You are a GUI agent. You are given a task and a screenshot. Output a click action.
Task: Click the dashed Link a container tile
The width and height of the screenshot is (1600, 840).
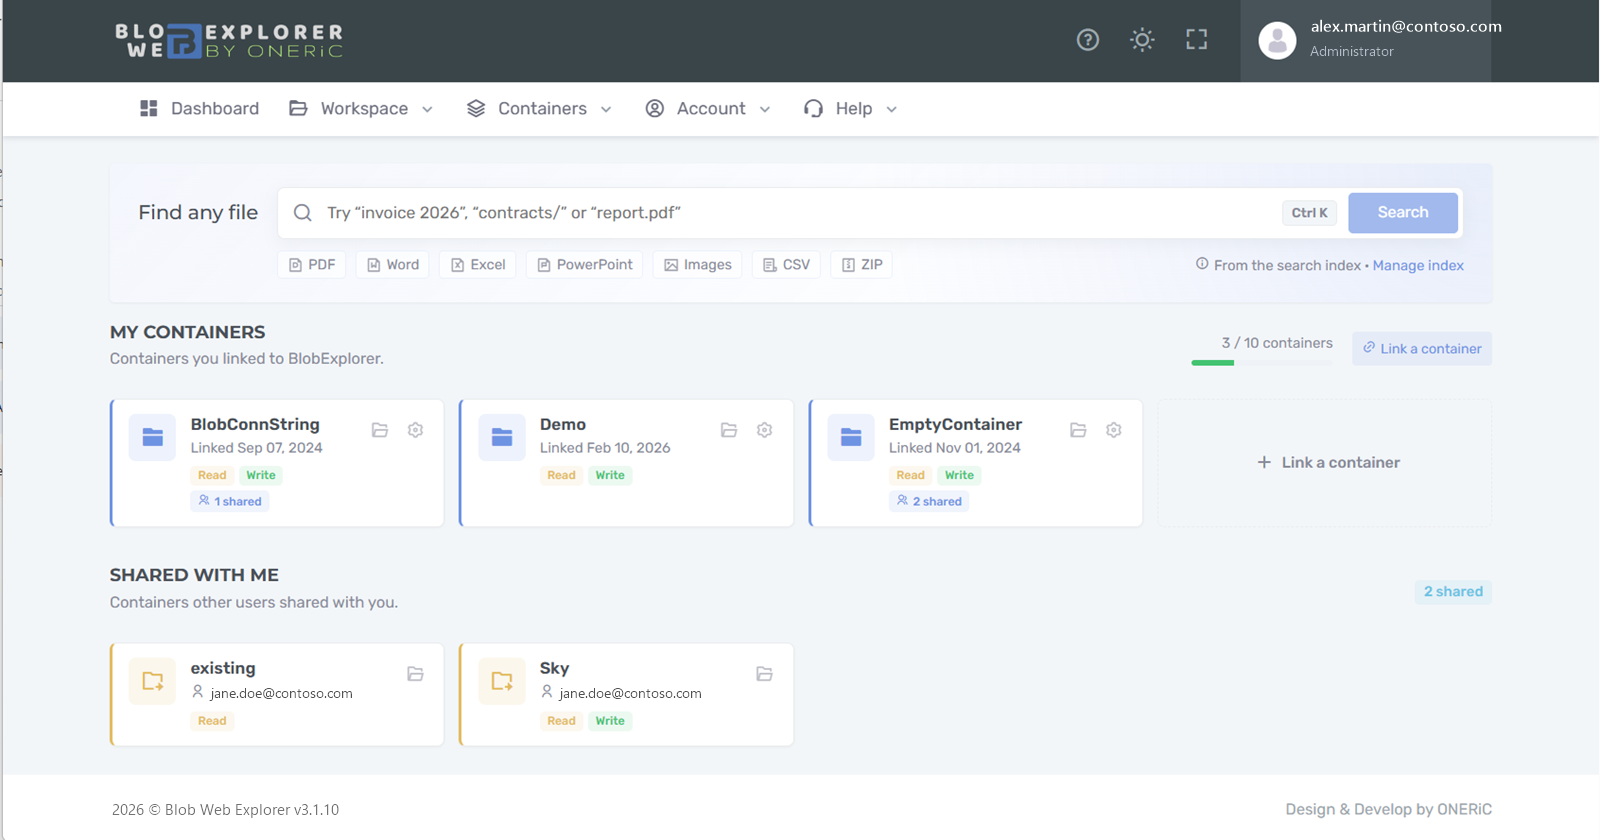[1325, 463]
